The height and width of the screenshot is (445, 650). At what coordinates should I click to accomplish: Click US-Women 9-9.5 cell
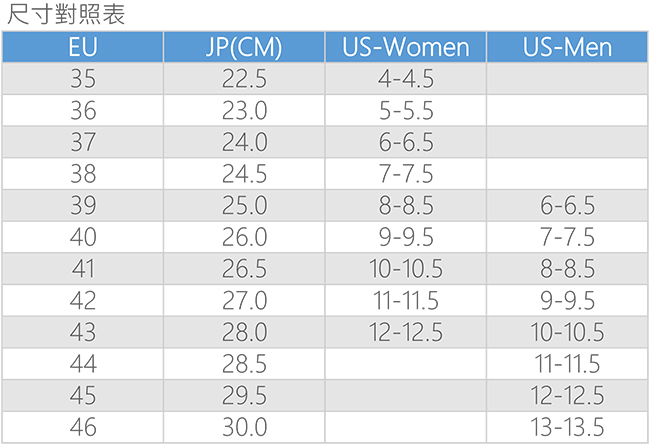pyautogui.click(x=405, y=237)
